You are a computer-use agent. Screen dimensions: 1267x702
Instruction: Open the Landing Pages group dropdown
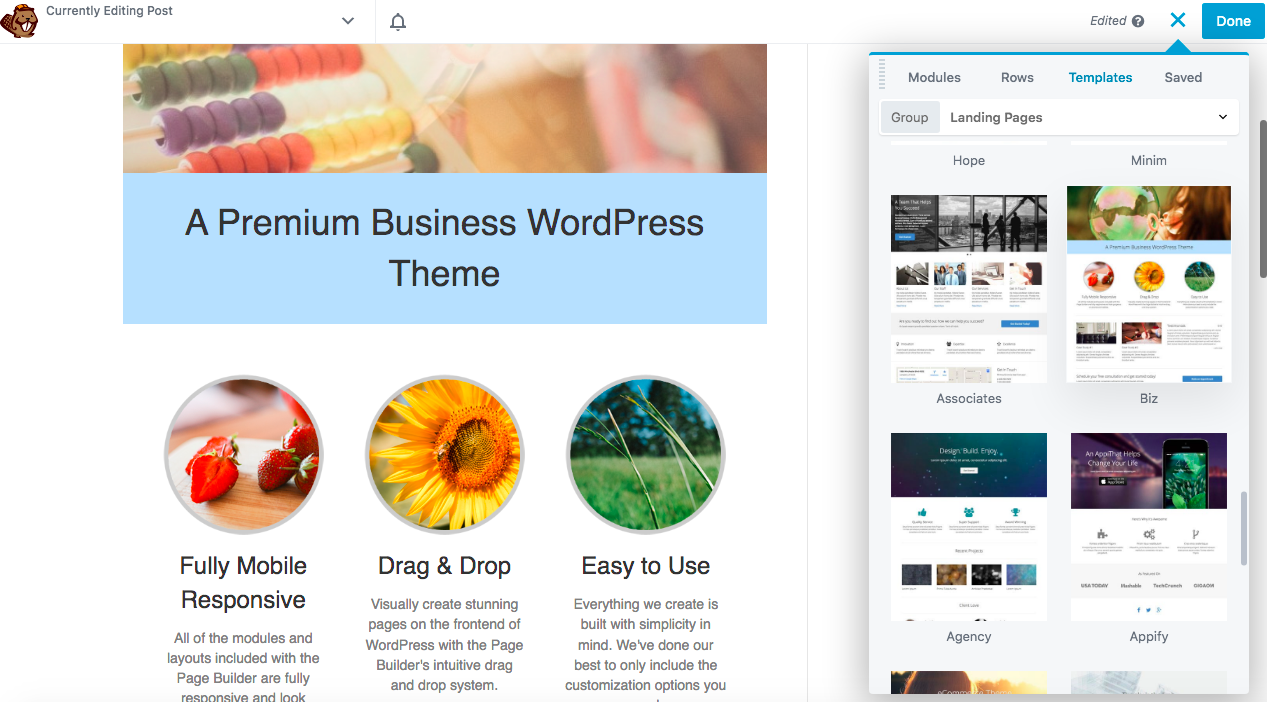click(x=1088, y=117)
